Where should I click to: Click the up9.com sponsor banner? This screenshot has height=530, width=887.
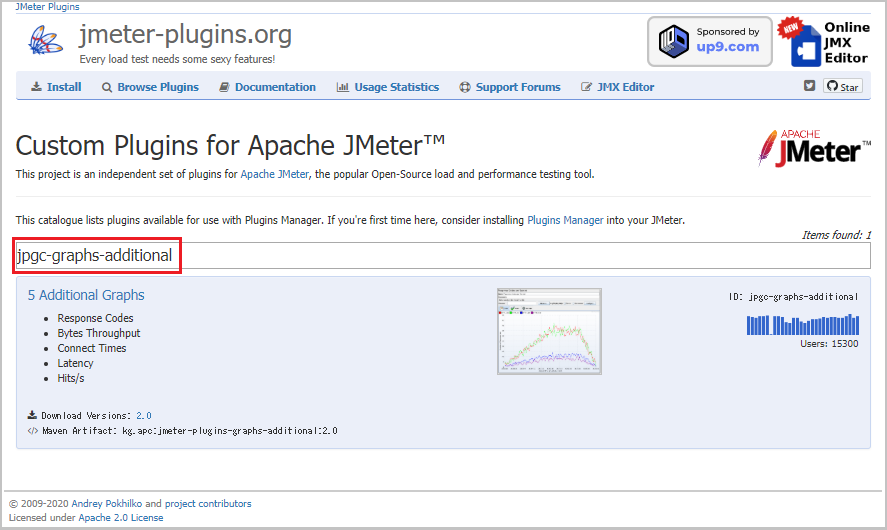click(x=710, y=41)
